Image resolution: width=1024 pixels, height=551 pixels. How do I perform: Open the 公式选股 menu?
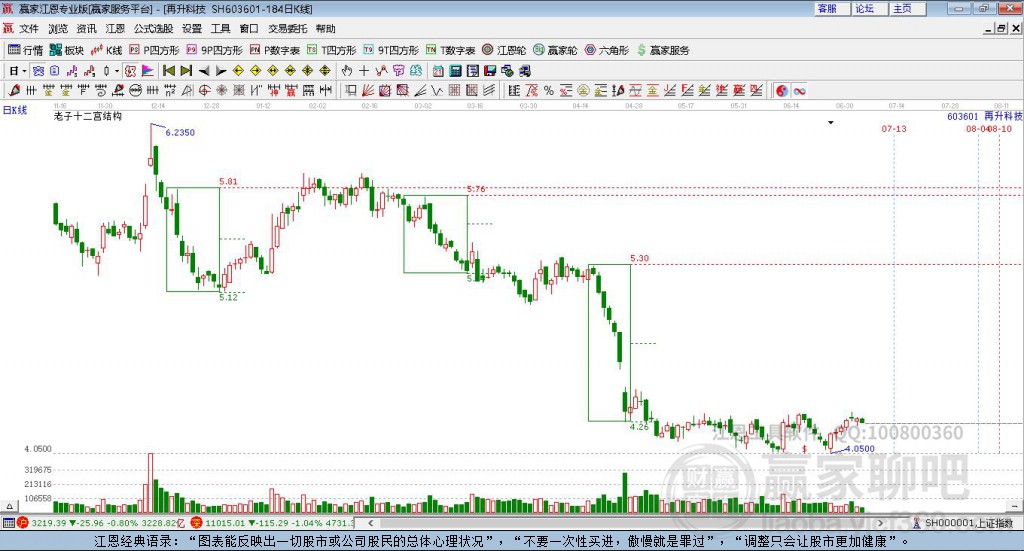pos(153,29)
